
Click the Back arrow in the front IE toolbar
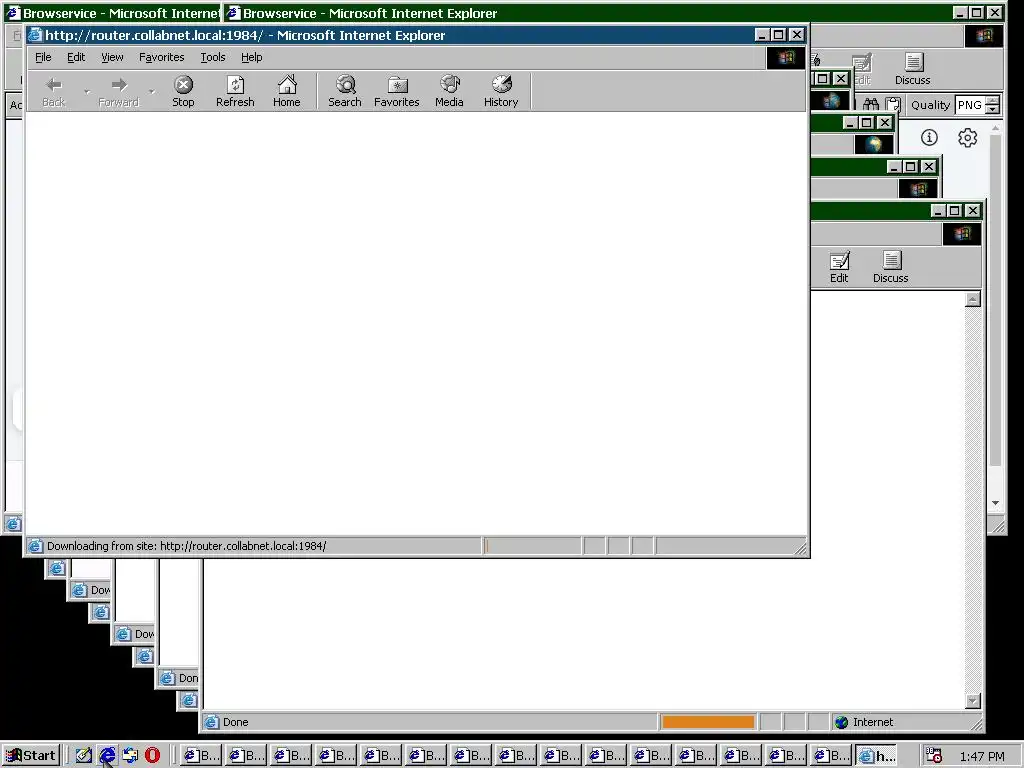54,91
